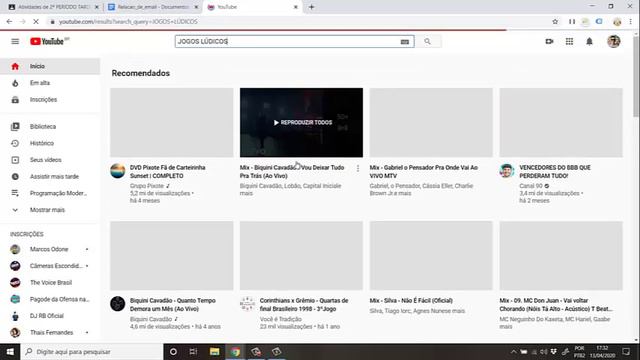Screen dimensions: 640x360
Task: Open Mix - Gabriel o Pensador title
Action: coord(424,171)
